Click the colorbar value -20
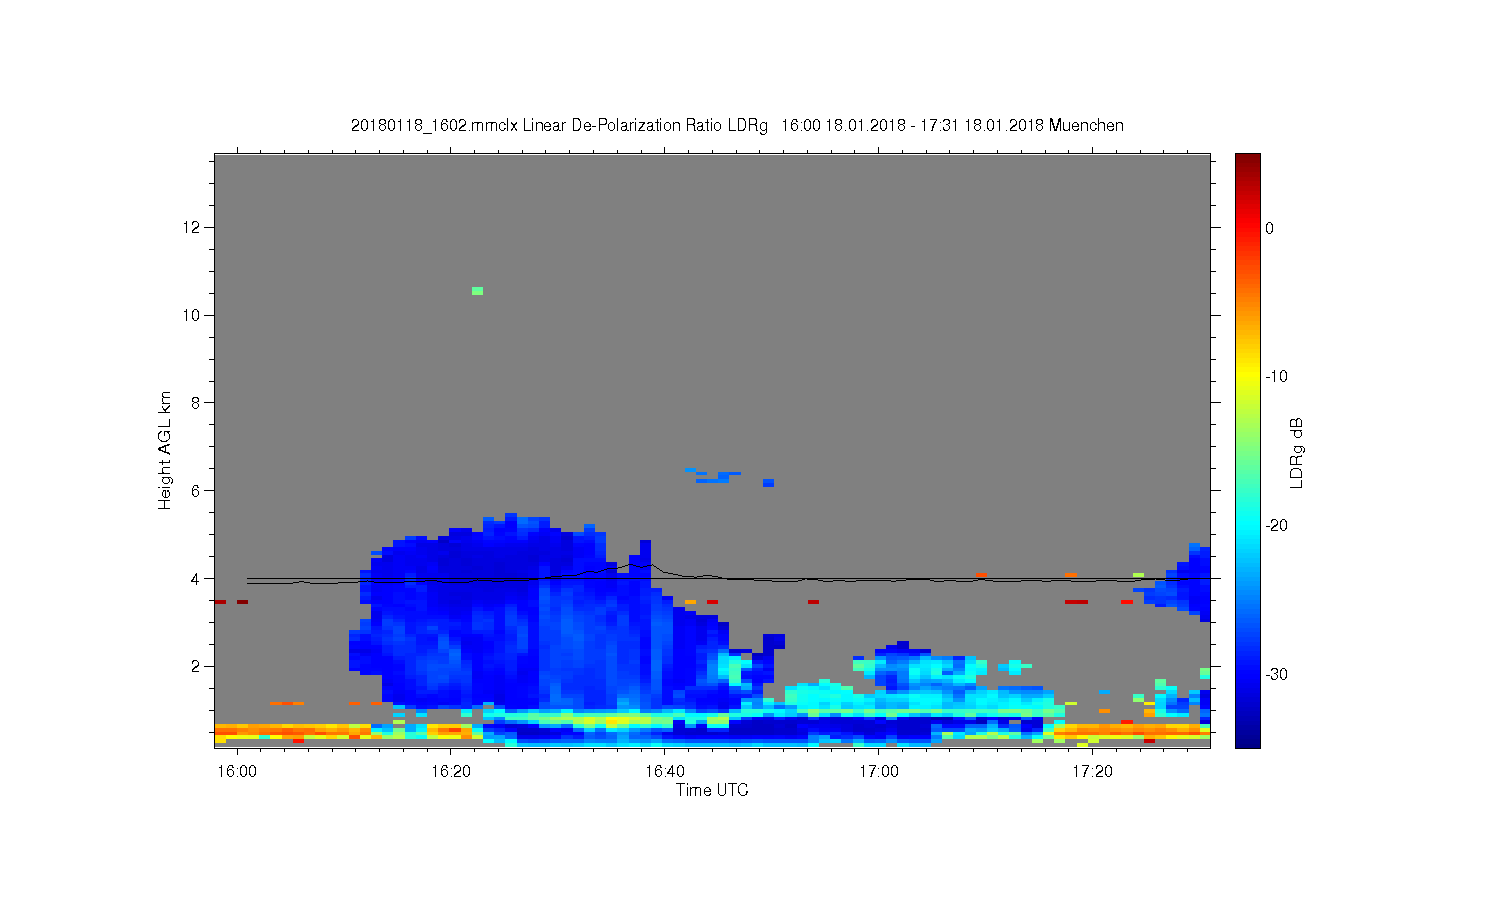The width and height of the screenshot is (1500, 900). [x=1276, y=526]
